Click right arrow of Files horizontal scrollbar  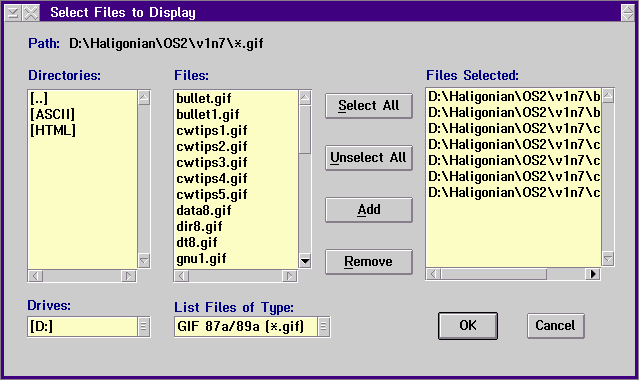point(289,276)
